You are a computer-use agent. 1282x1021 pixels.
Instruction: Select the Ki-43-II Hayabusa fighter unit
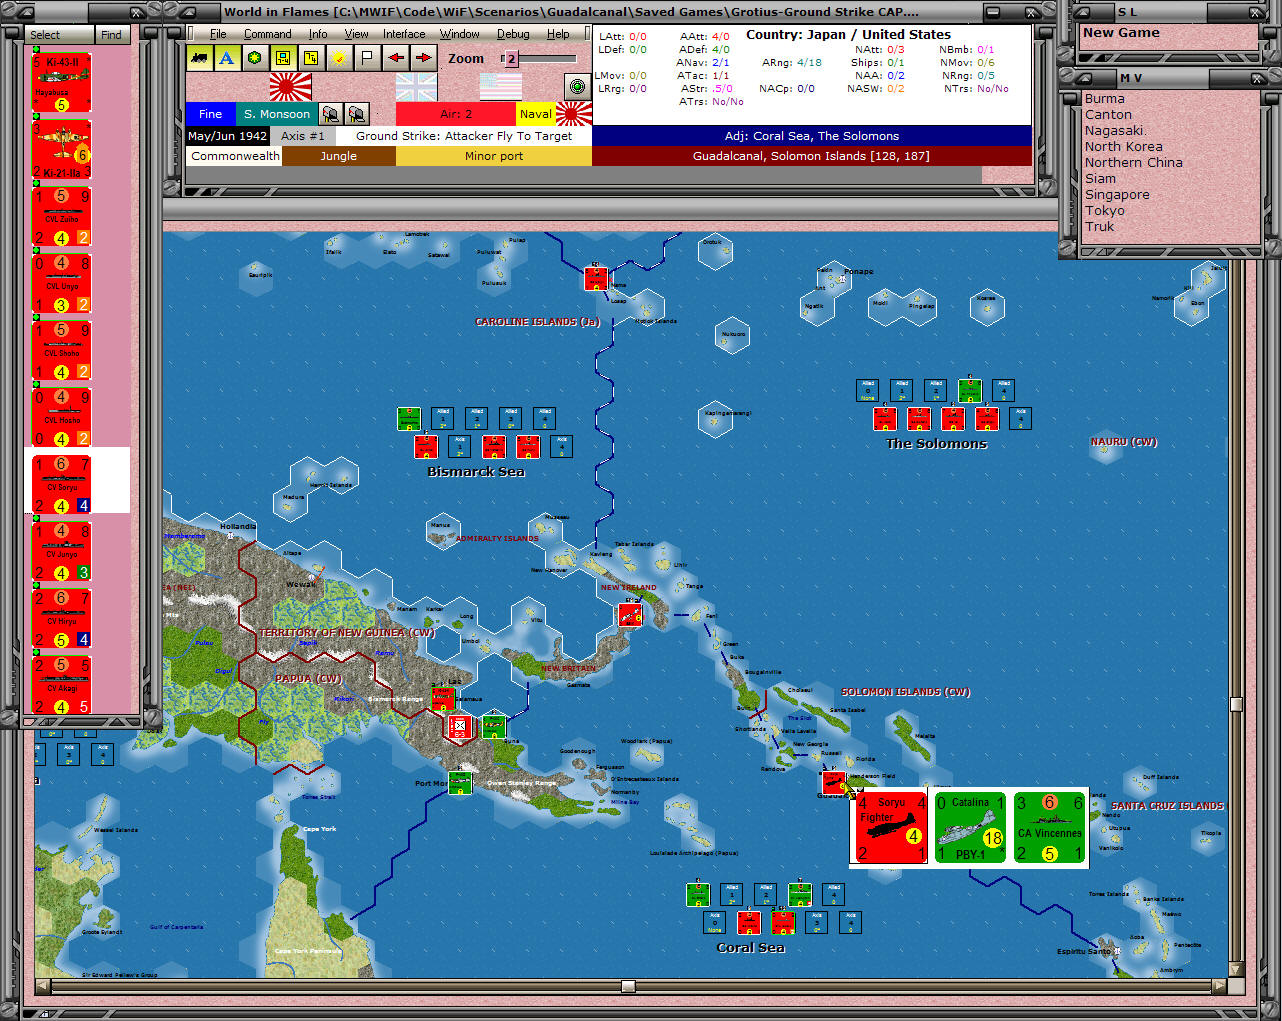coord(62,83)
